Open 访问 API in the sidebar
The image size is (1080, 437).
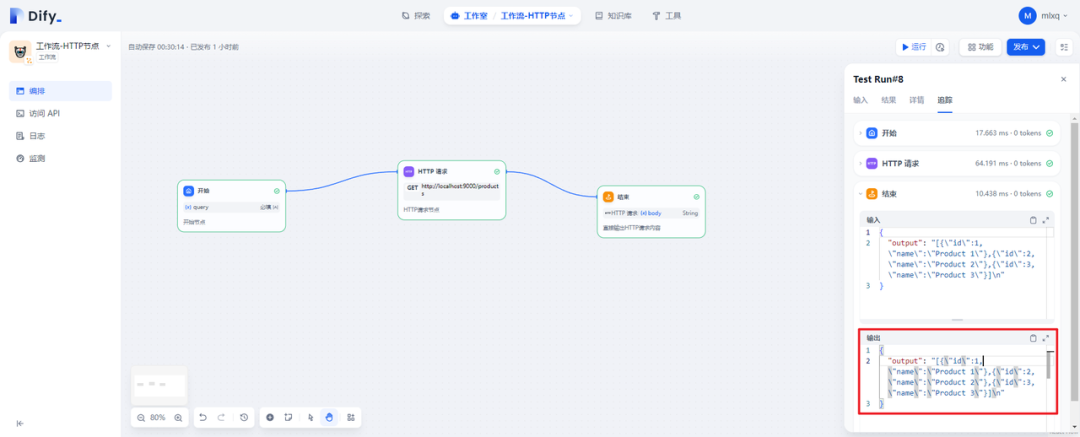point(61,113)
